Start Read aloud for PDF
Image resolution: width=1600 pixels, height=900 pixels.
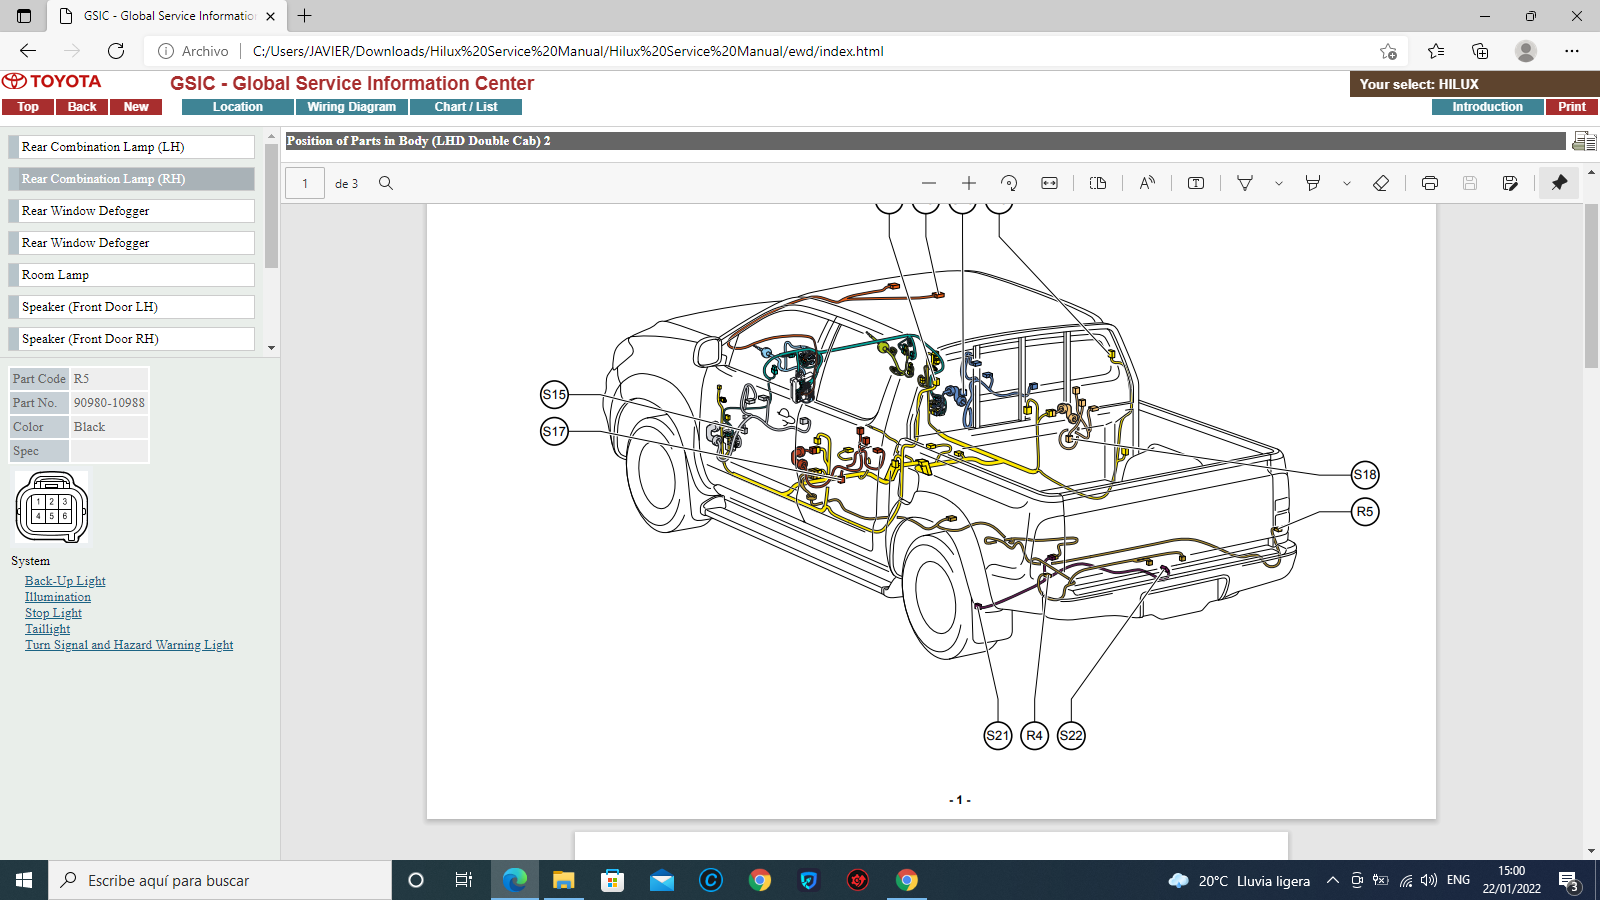click(x=1147, y=183)
